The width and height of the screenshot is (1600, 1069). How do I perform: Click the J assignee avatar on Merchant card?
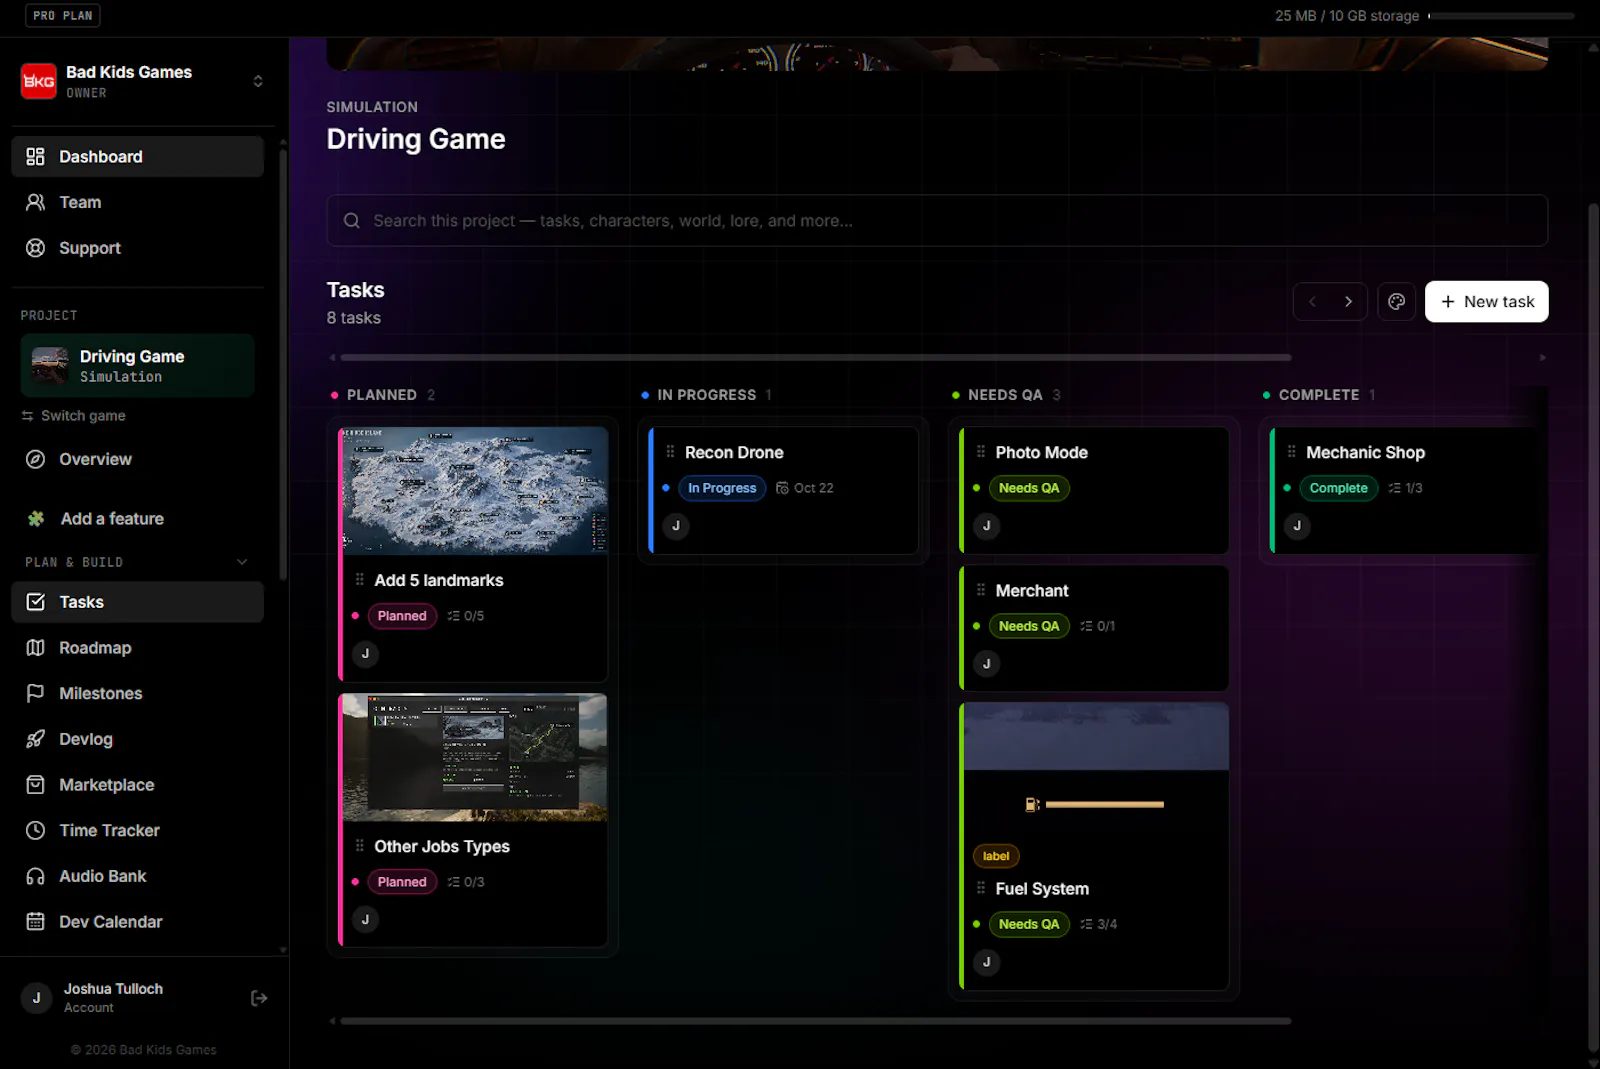pos(987,664)
